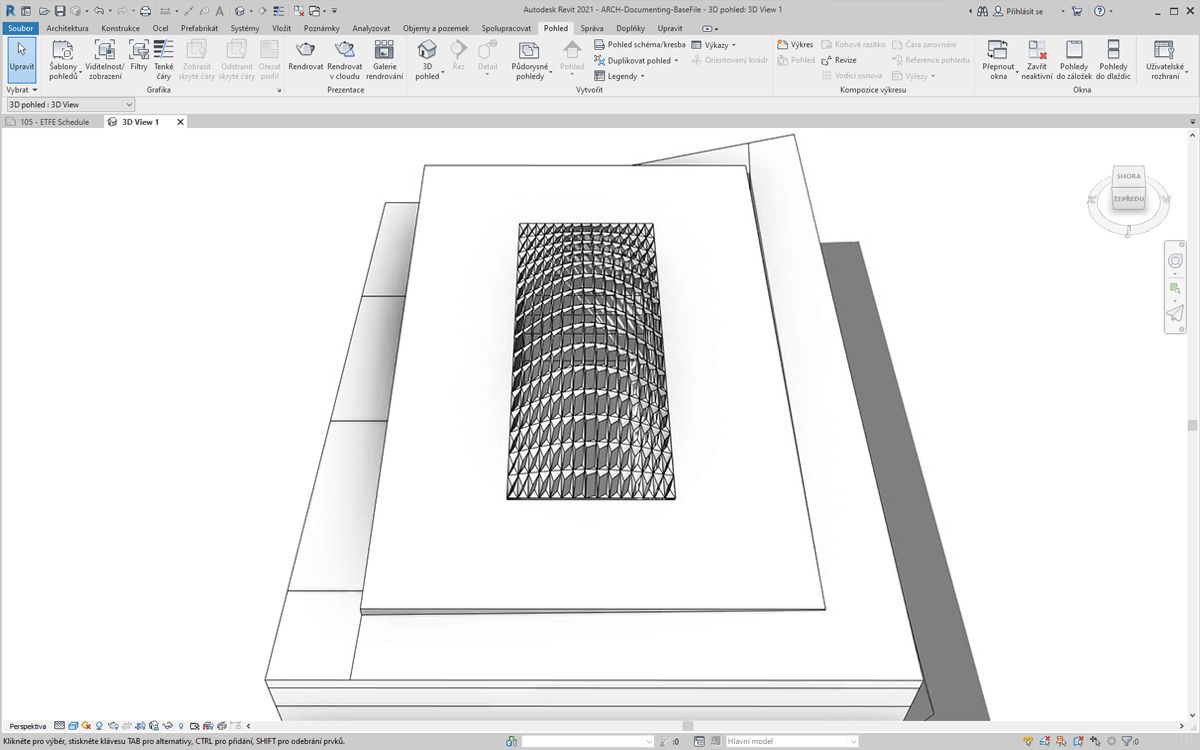Click the filter selection icon in status bar
Viewport: 1200px width, 750px height.
pos(1128,741)
